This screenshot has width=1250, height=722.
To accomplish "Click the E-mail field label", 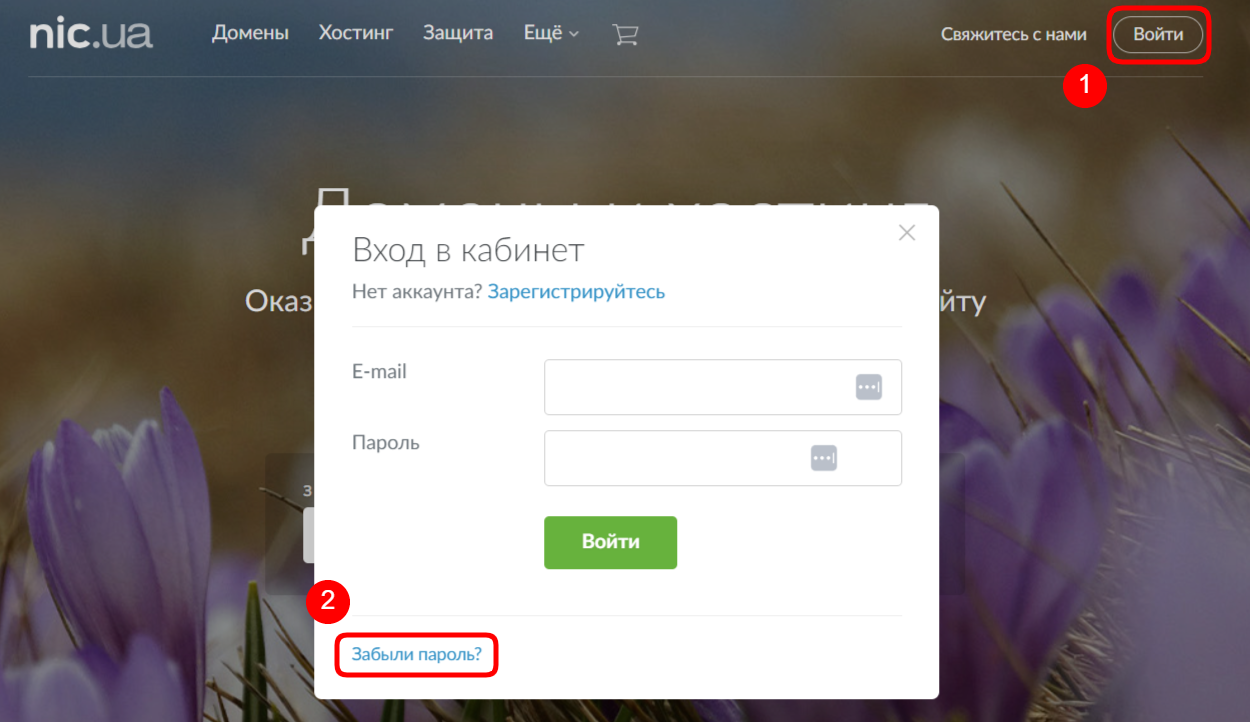I will (x=379, y=372).
